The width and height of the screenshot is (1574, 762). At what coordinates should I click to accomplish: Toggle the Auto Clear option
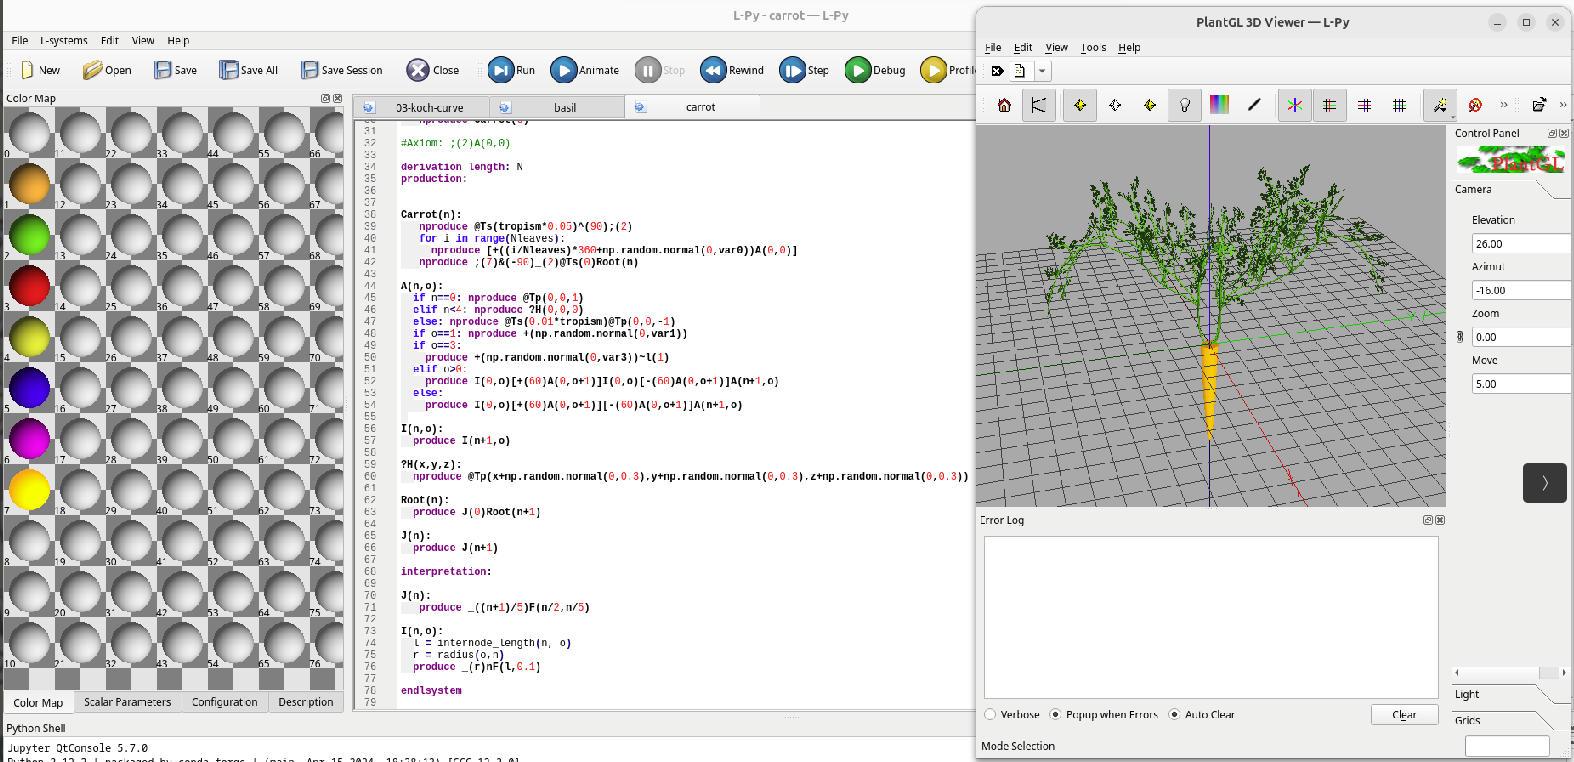(x=1174, y=715)
